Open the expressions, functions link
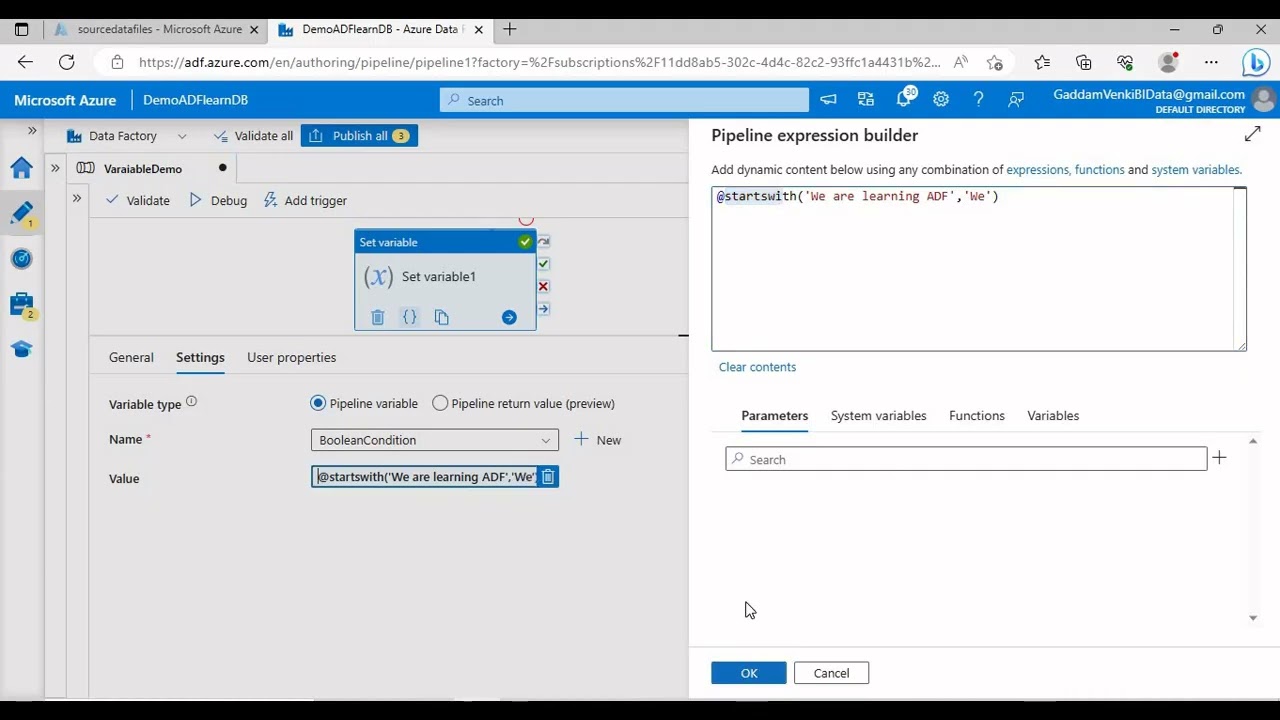This screenshot has width=1280, height=720. (1065, 170)
